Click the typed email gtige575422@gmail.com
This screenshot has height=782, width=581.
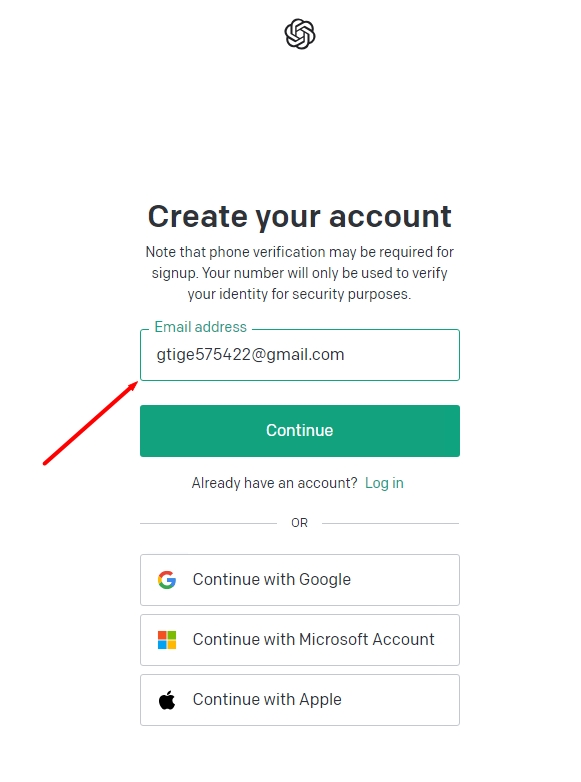click(x=250, y=355)
